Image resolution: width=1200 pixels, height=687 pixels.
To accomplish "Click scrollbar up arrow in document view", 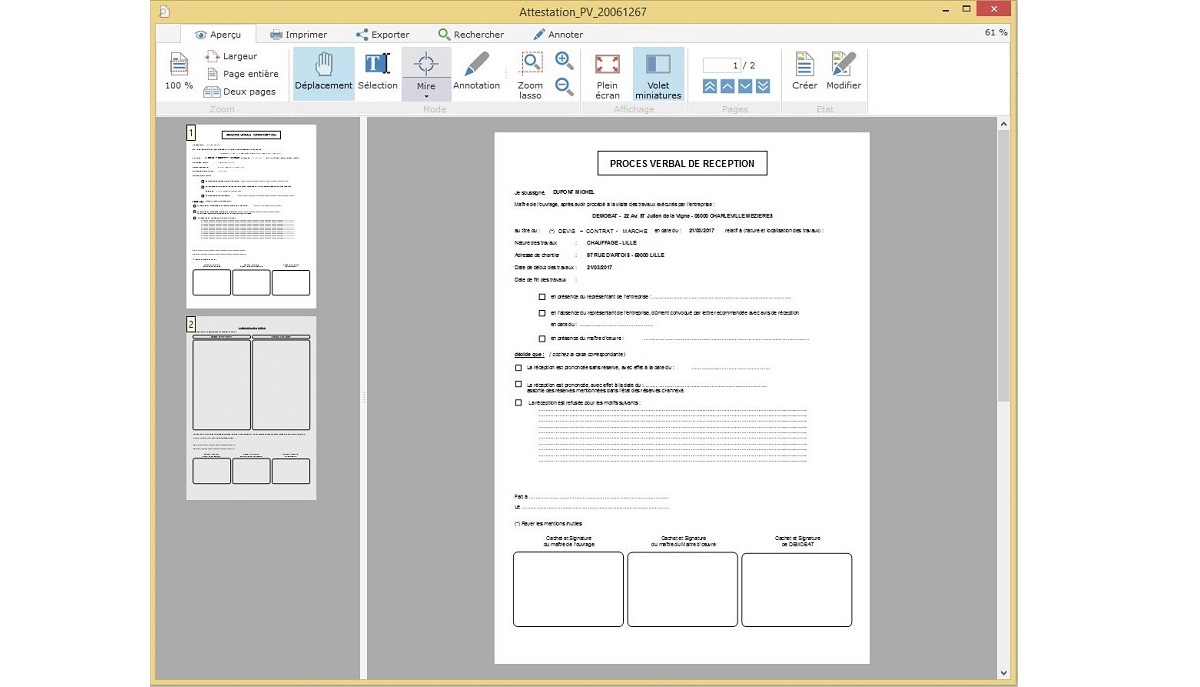I will pos(1003,124).
